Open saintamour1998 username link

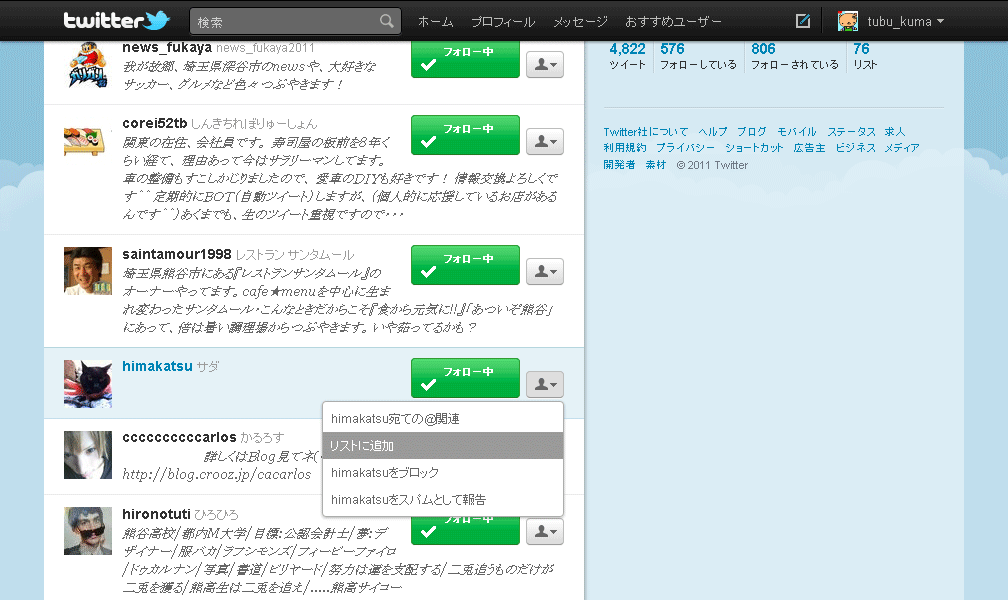tap(177, 254)
